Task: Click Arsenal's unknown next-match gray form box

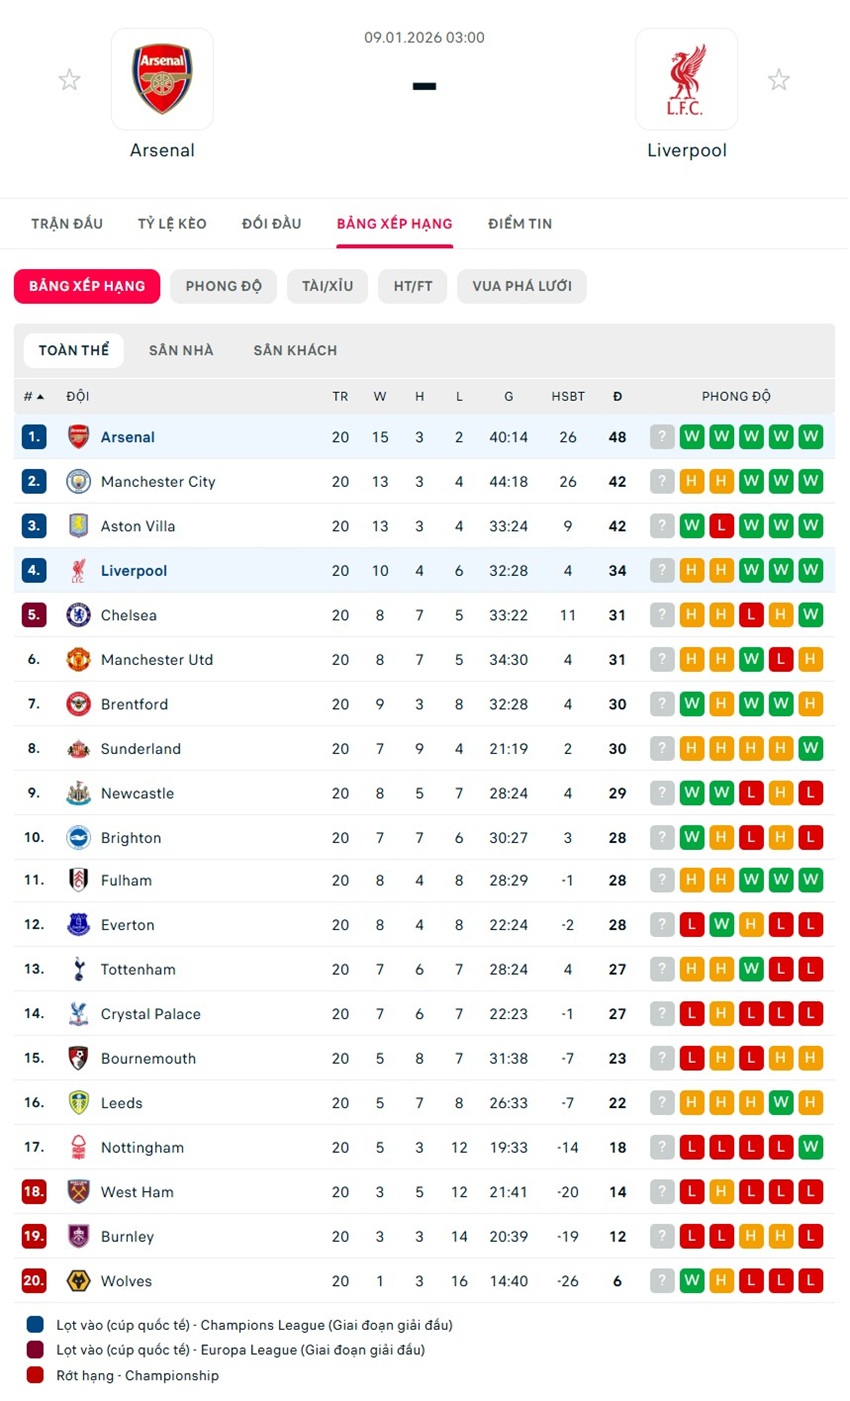Action: click(662, 437)
